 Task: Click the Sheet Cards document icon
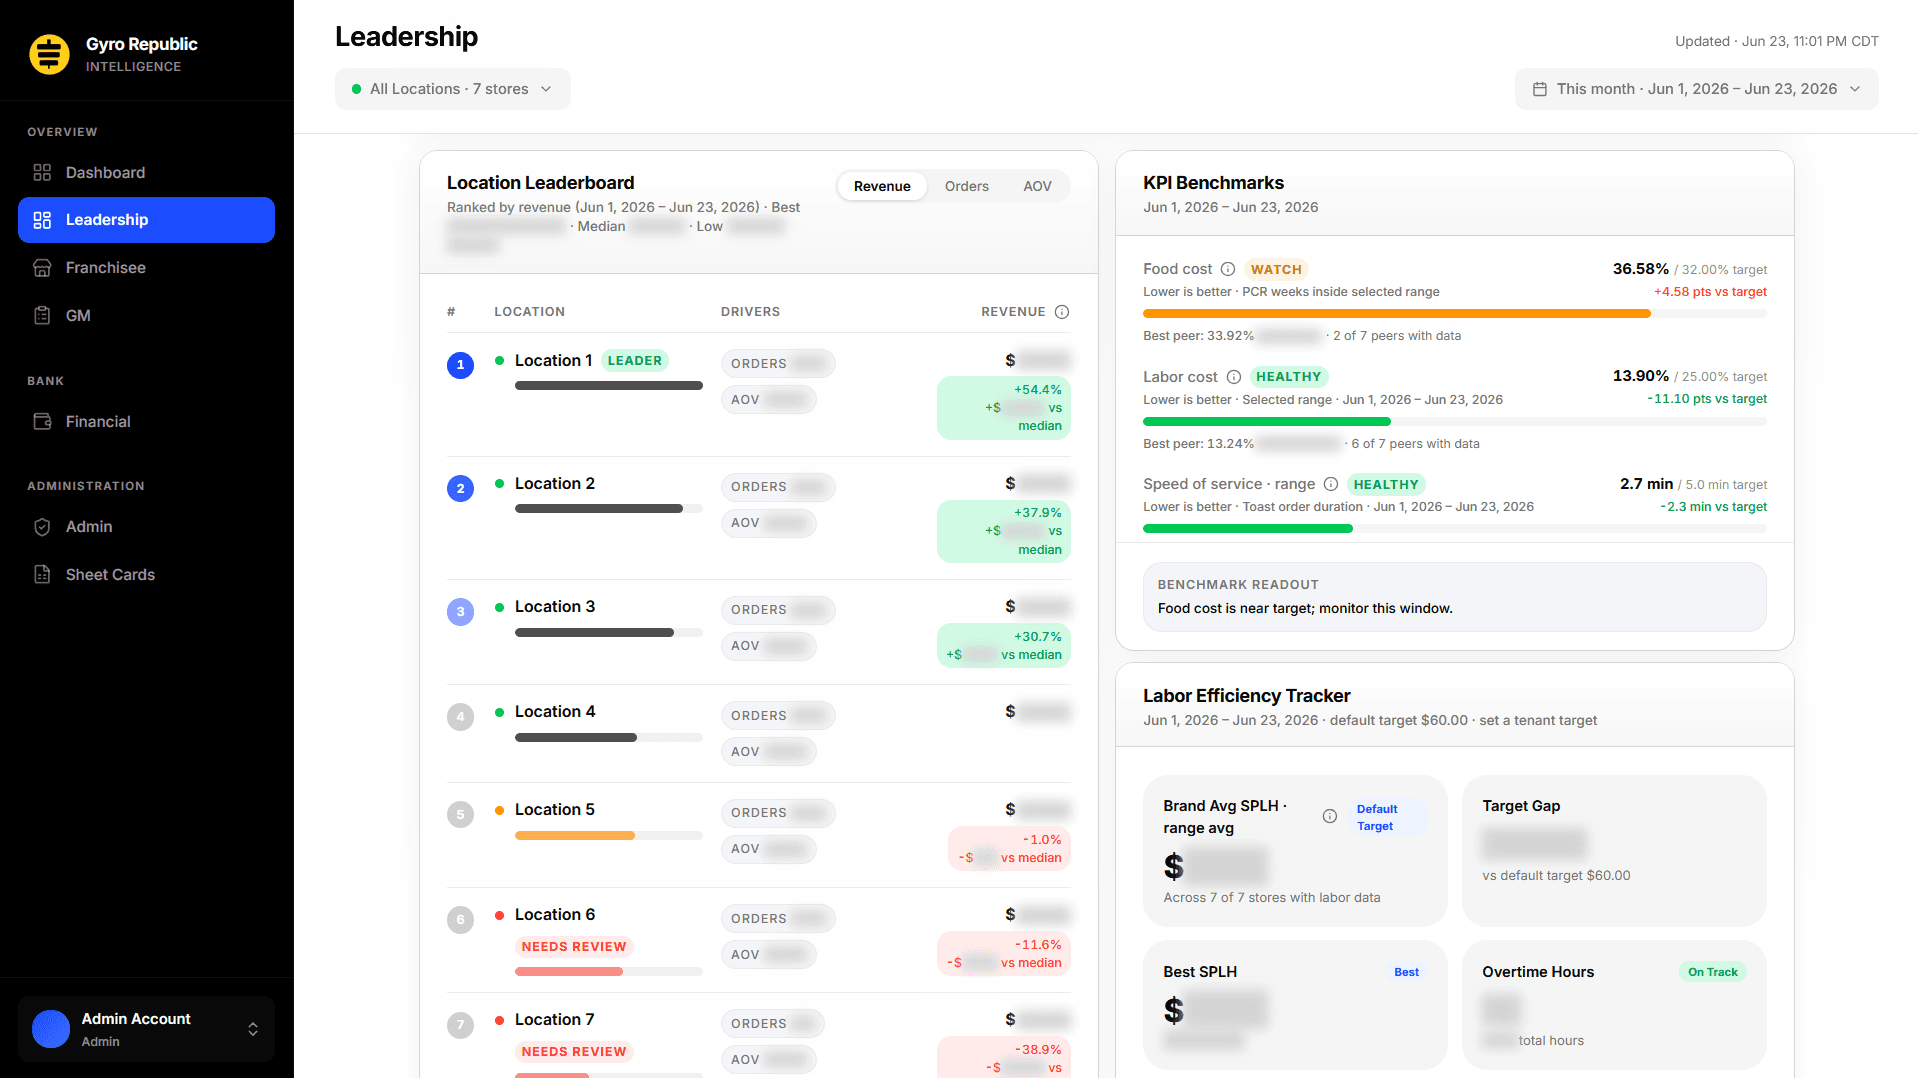point(42,575)
